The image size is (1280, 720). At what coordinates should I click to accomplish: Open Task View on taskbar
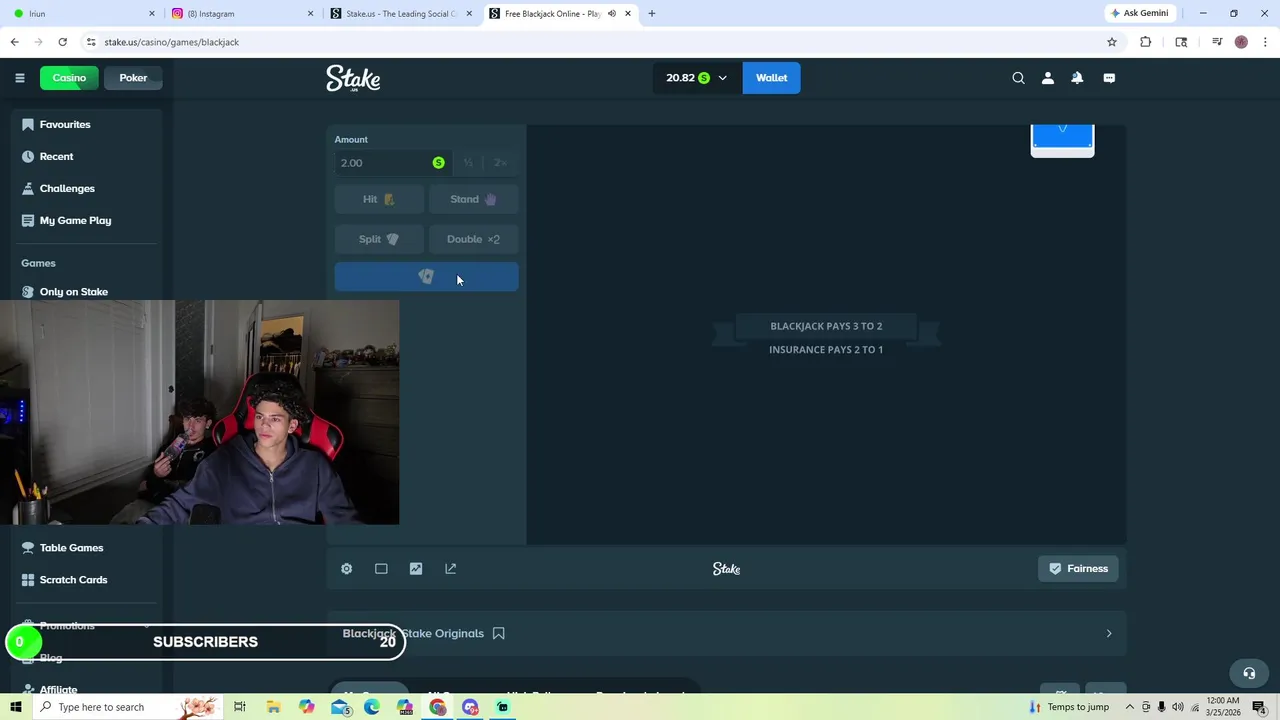(240, 707)
